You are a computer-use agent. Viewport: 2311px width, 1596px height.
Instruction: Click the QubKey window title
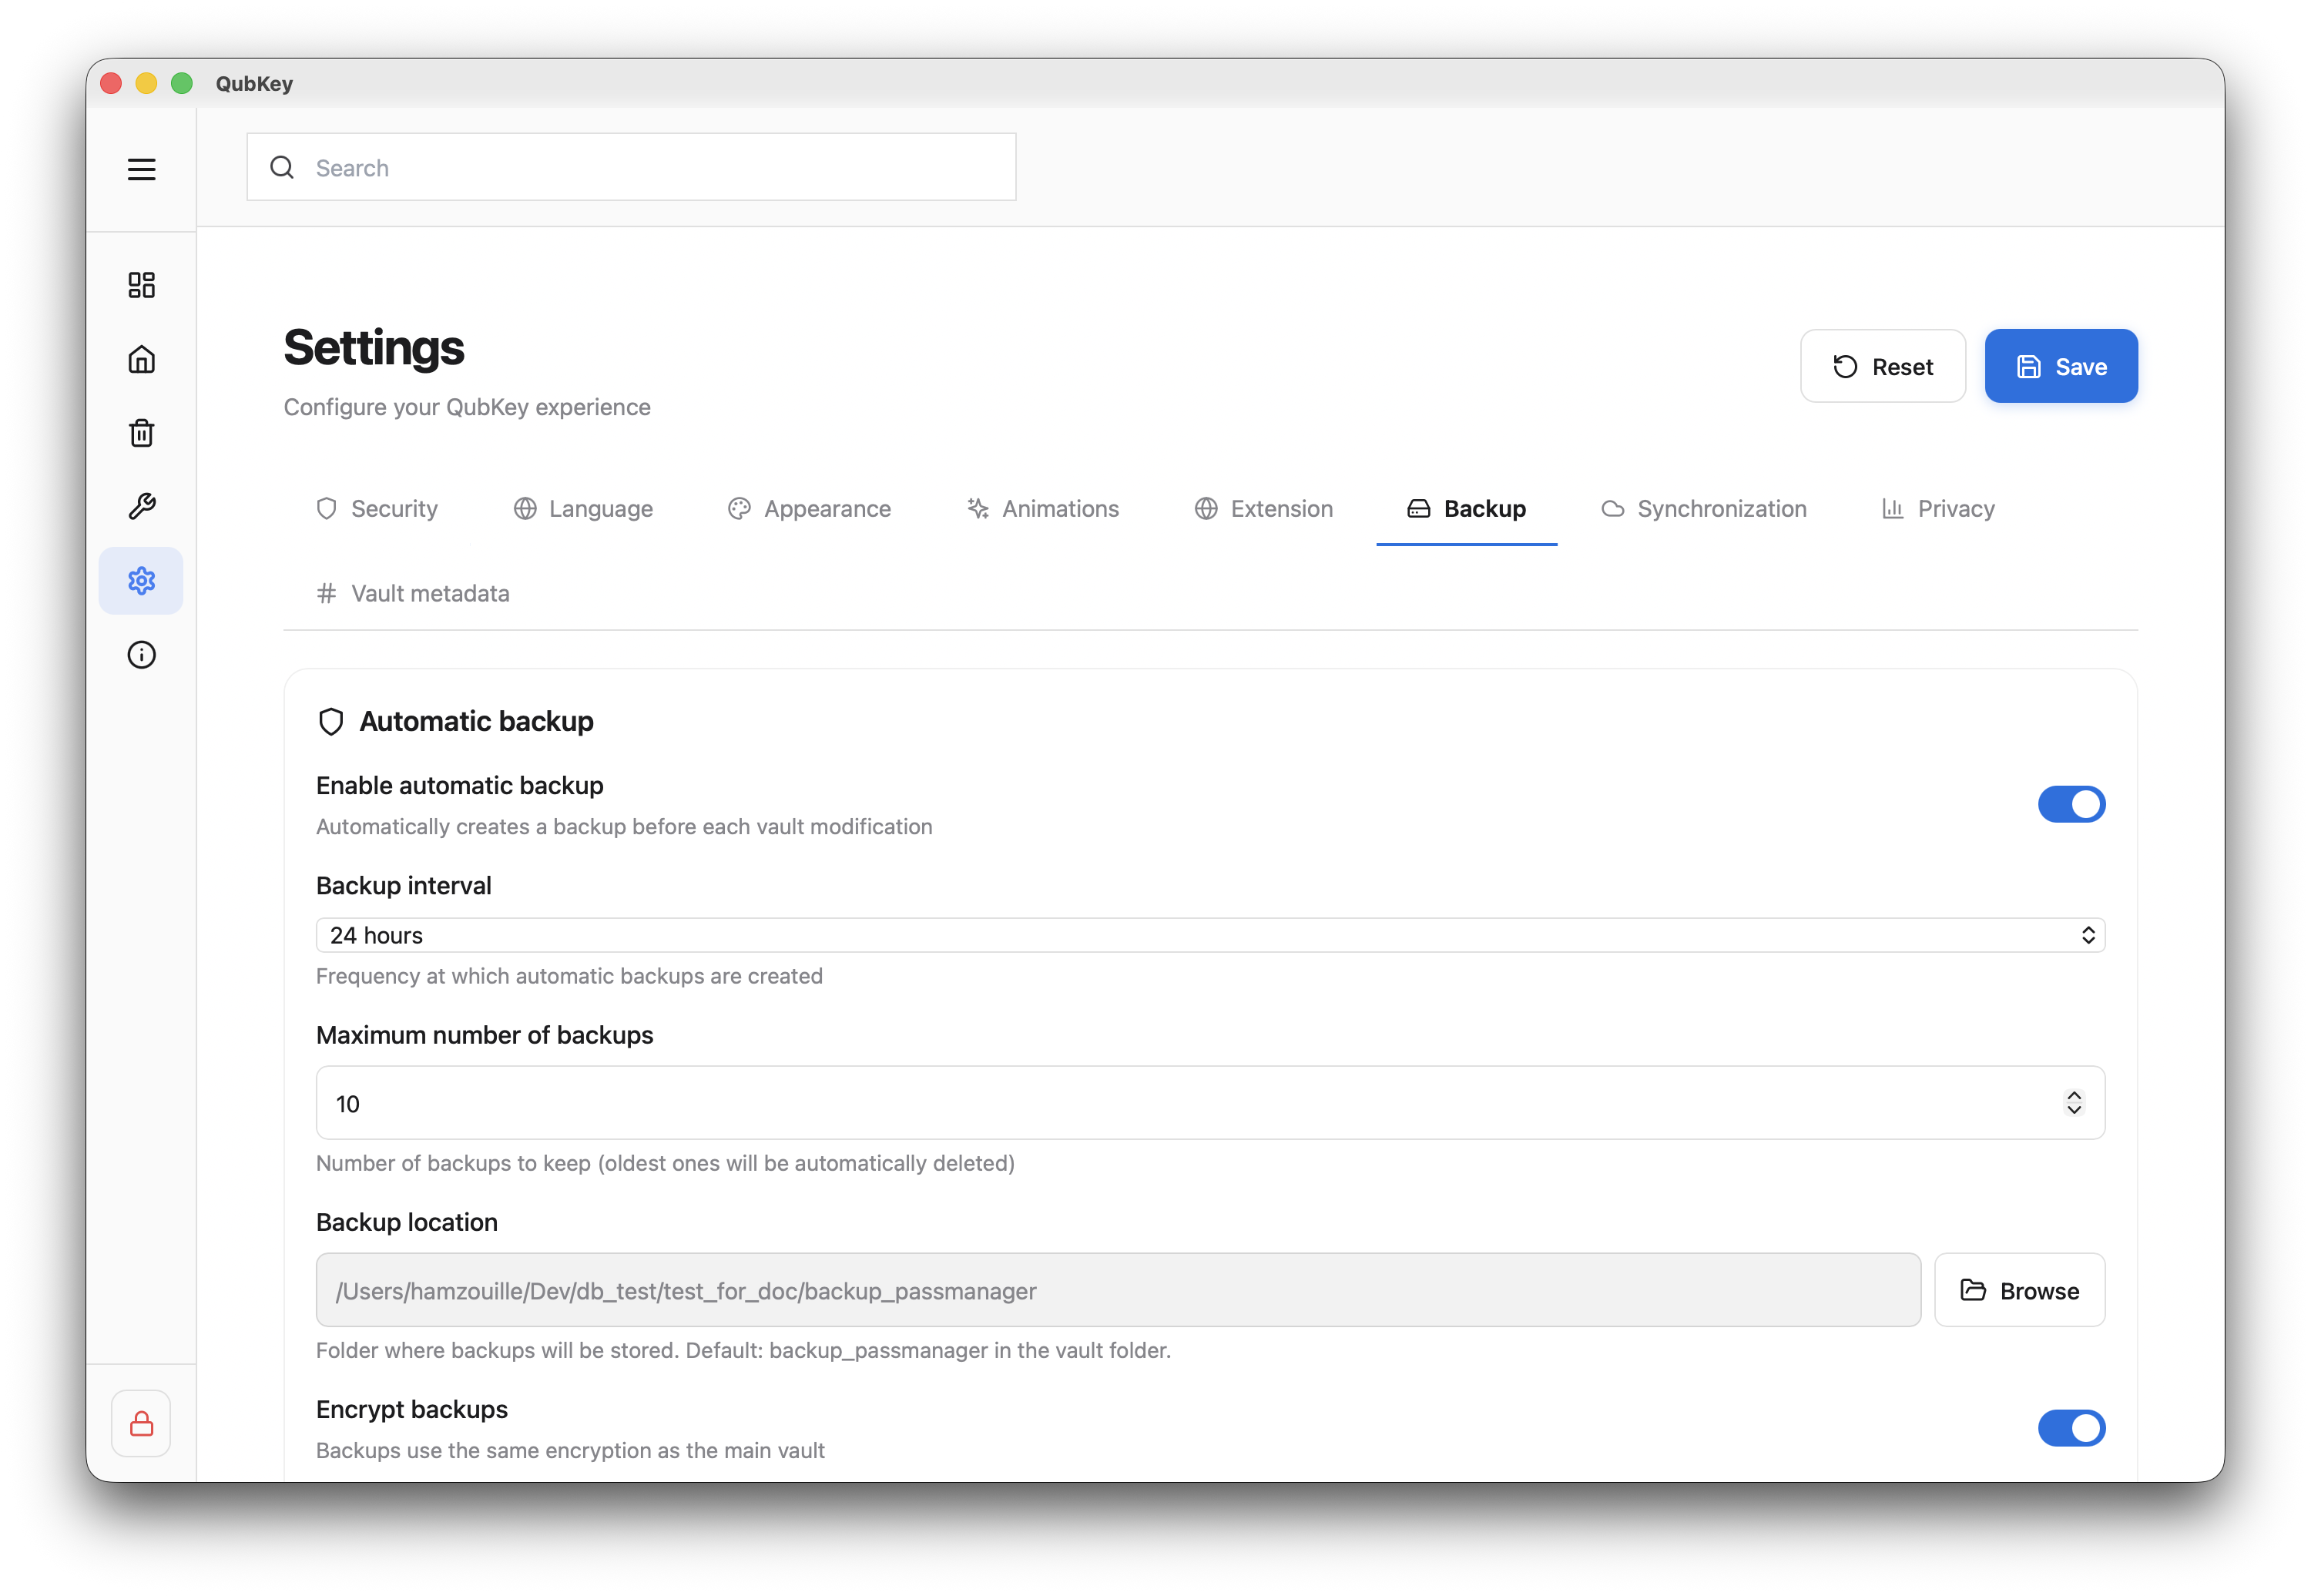[254, 84]
